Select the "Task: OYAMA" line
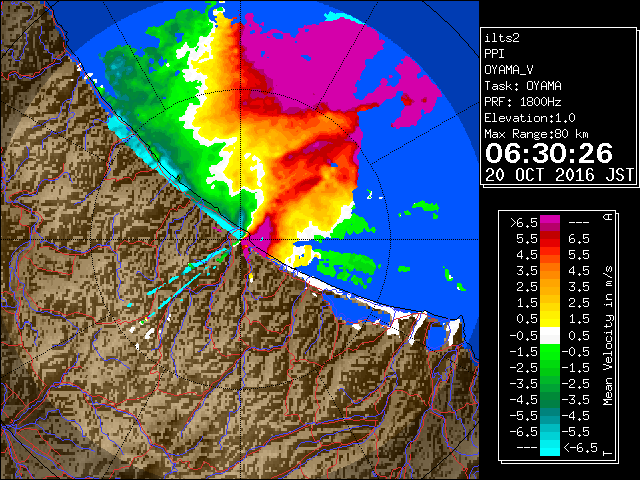This screenshot has height=480, width=640. (523, 86)
